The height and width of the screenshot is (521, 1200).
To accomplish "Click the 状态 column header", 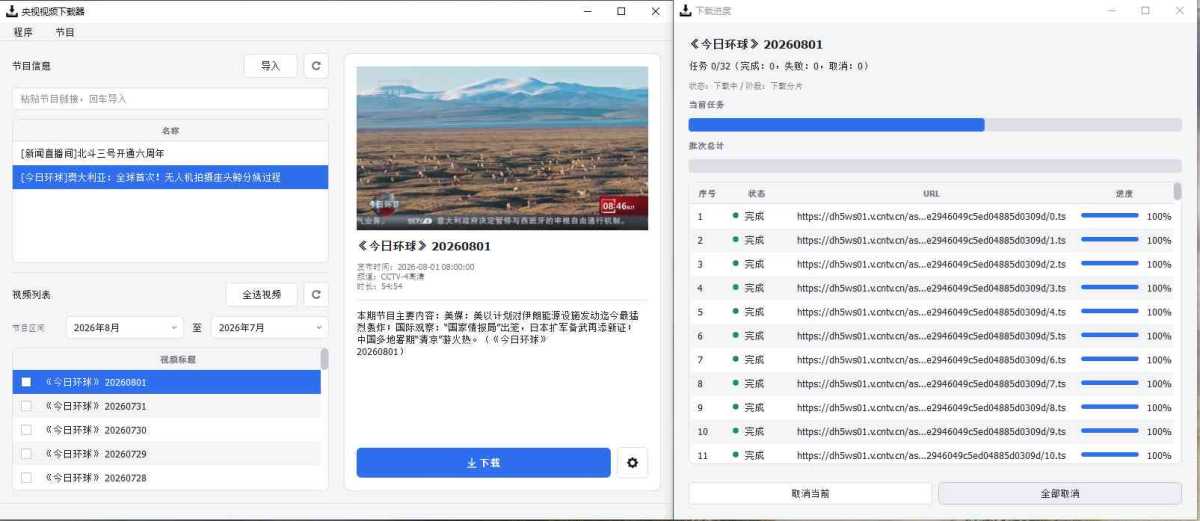I will click(x=756, y=194).
